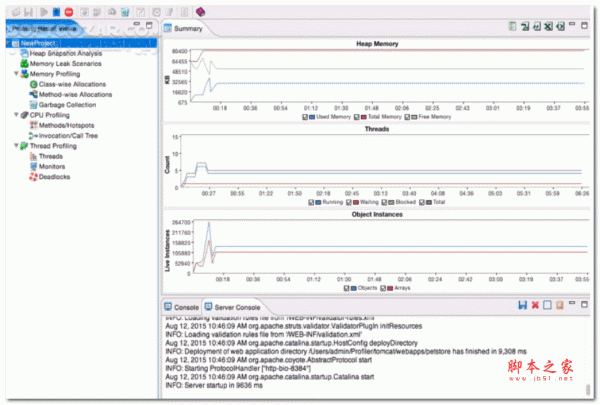Click the Garbage Collection tree icon
The height and width of the screenshot is (405, 600).
coord(34,105)
